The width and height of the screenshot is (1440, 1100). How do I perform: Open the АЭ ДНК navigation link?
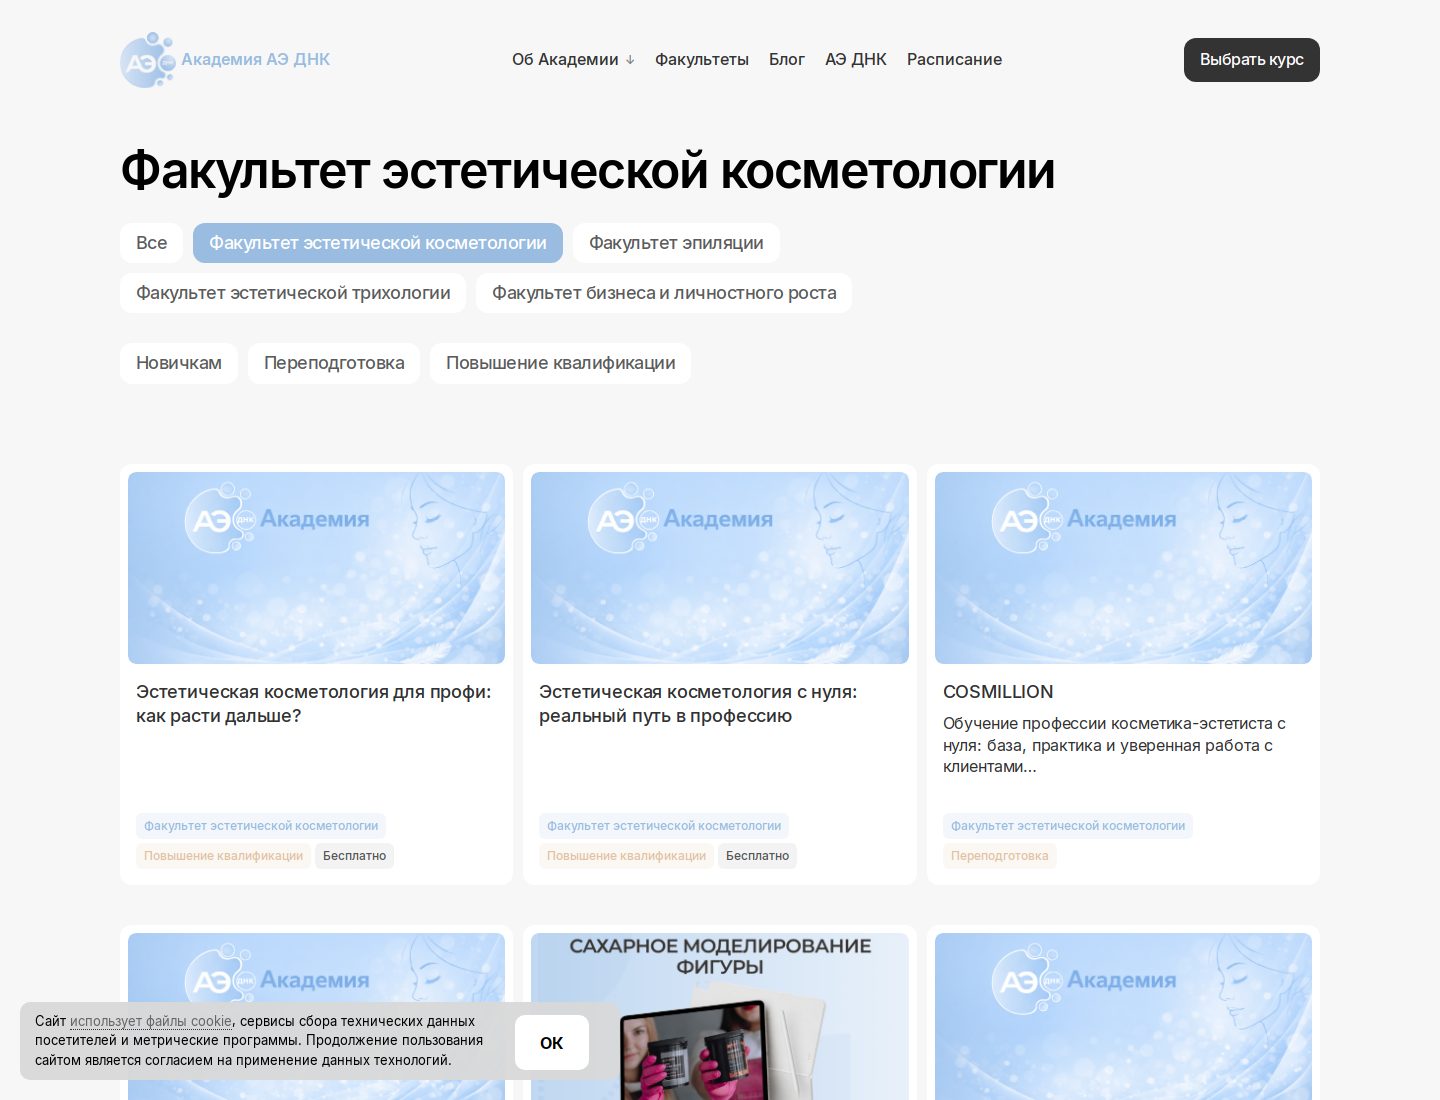(x=856, y=59)
